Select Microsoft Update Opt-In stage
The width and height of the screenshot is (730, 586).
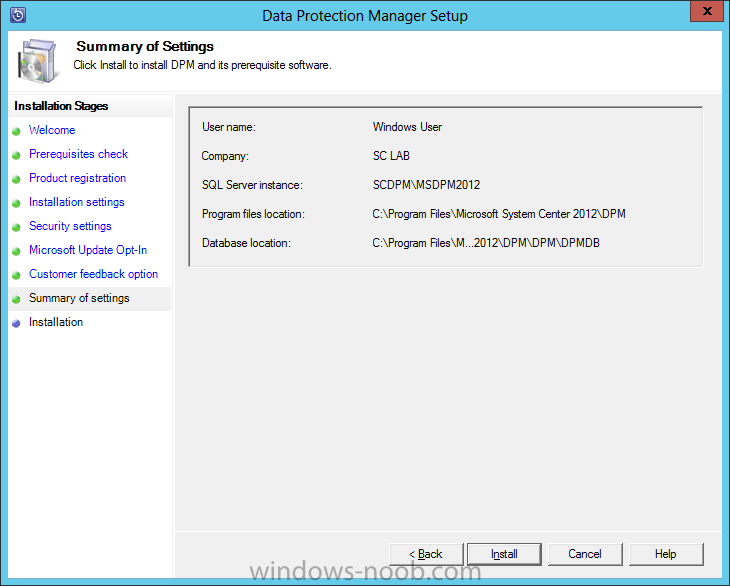tap(88, 250)
